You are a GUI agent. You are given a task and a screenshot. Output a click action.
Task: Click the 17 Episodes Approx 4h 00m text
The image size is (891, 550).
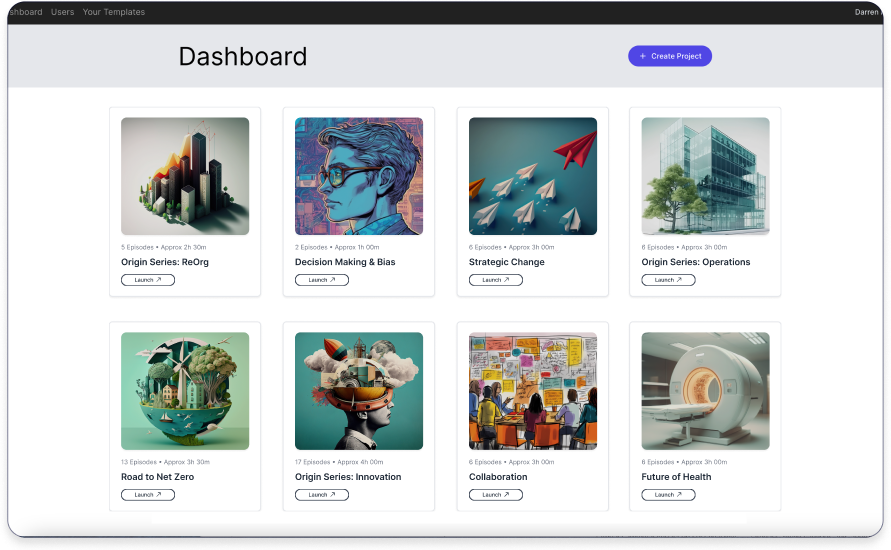click(339, 462)
